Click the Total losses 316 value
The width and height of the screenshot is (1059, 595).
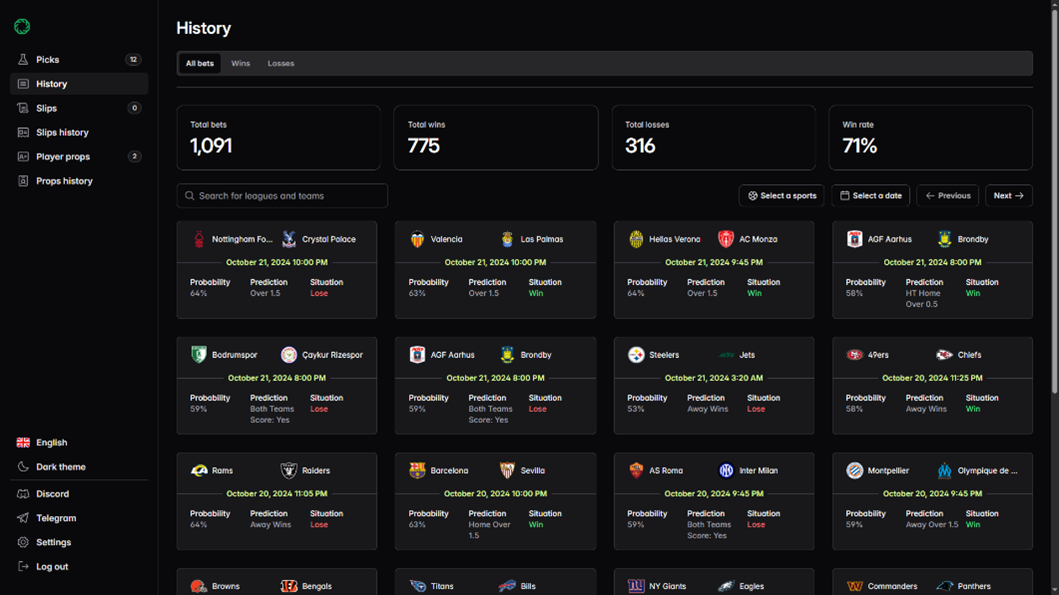(640, 146)
